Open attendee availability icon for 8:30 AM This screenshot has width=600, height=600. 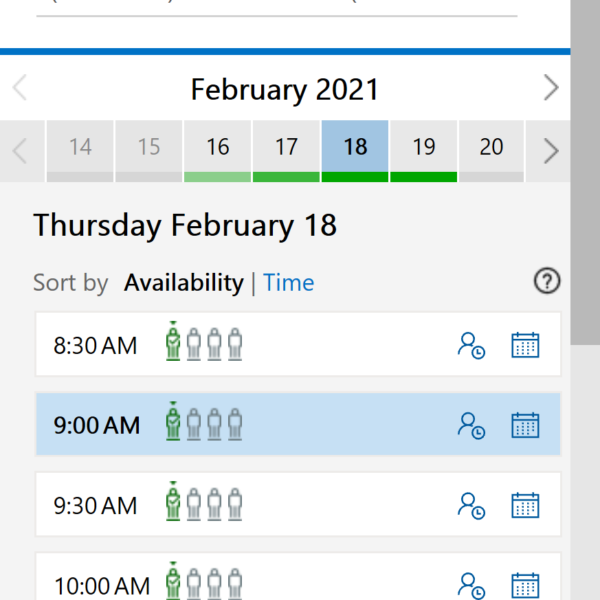tap(471, 346)
